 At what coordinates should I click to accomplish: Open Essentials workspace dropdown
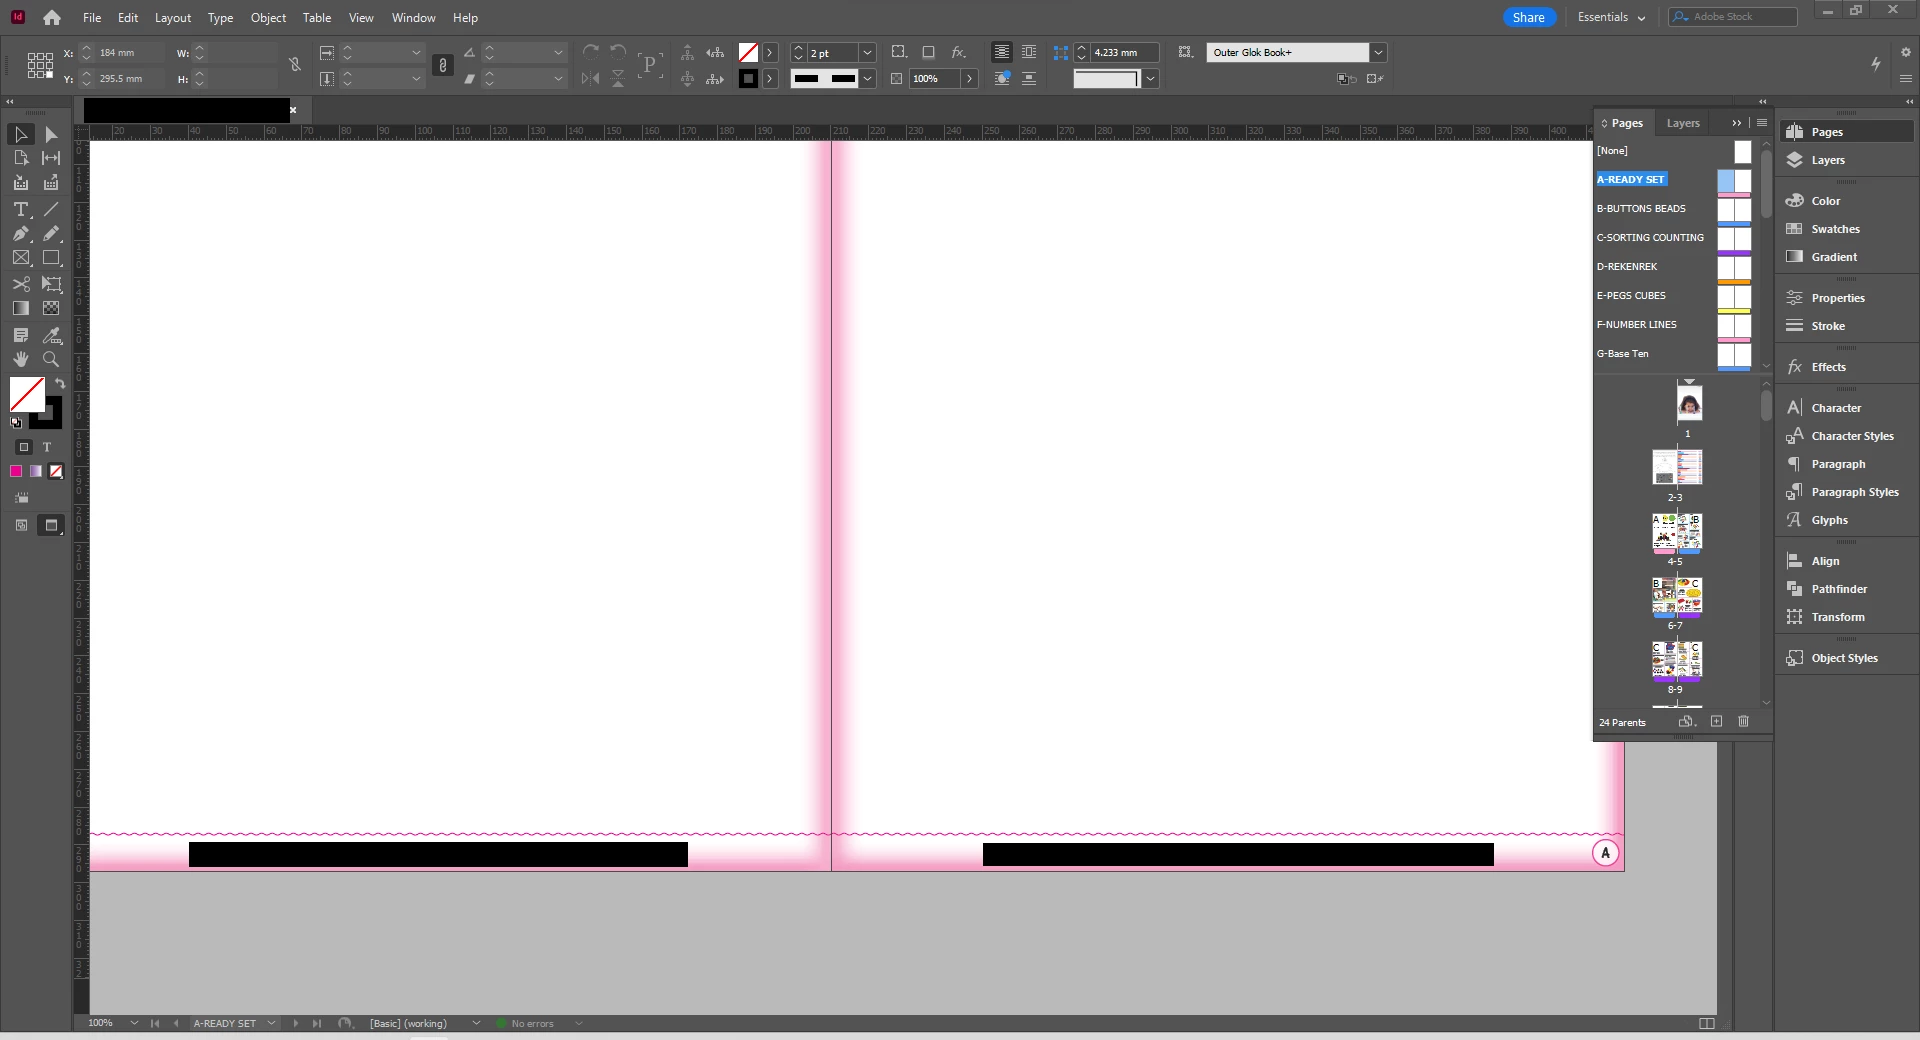click(x=1611, y=17)
